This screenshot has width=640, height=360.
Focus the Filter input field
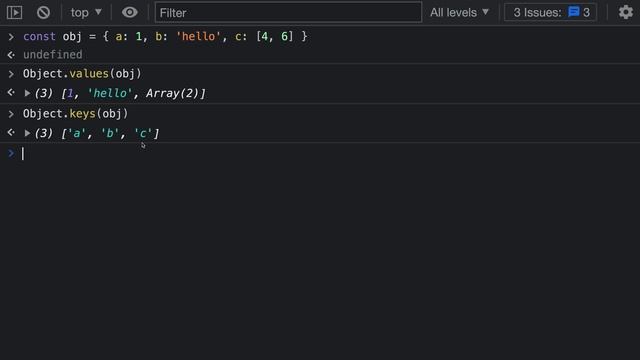coord(288,13)
